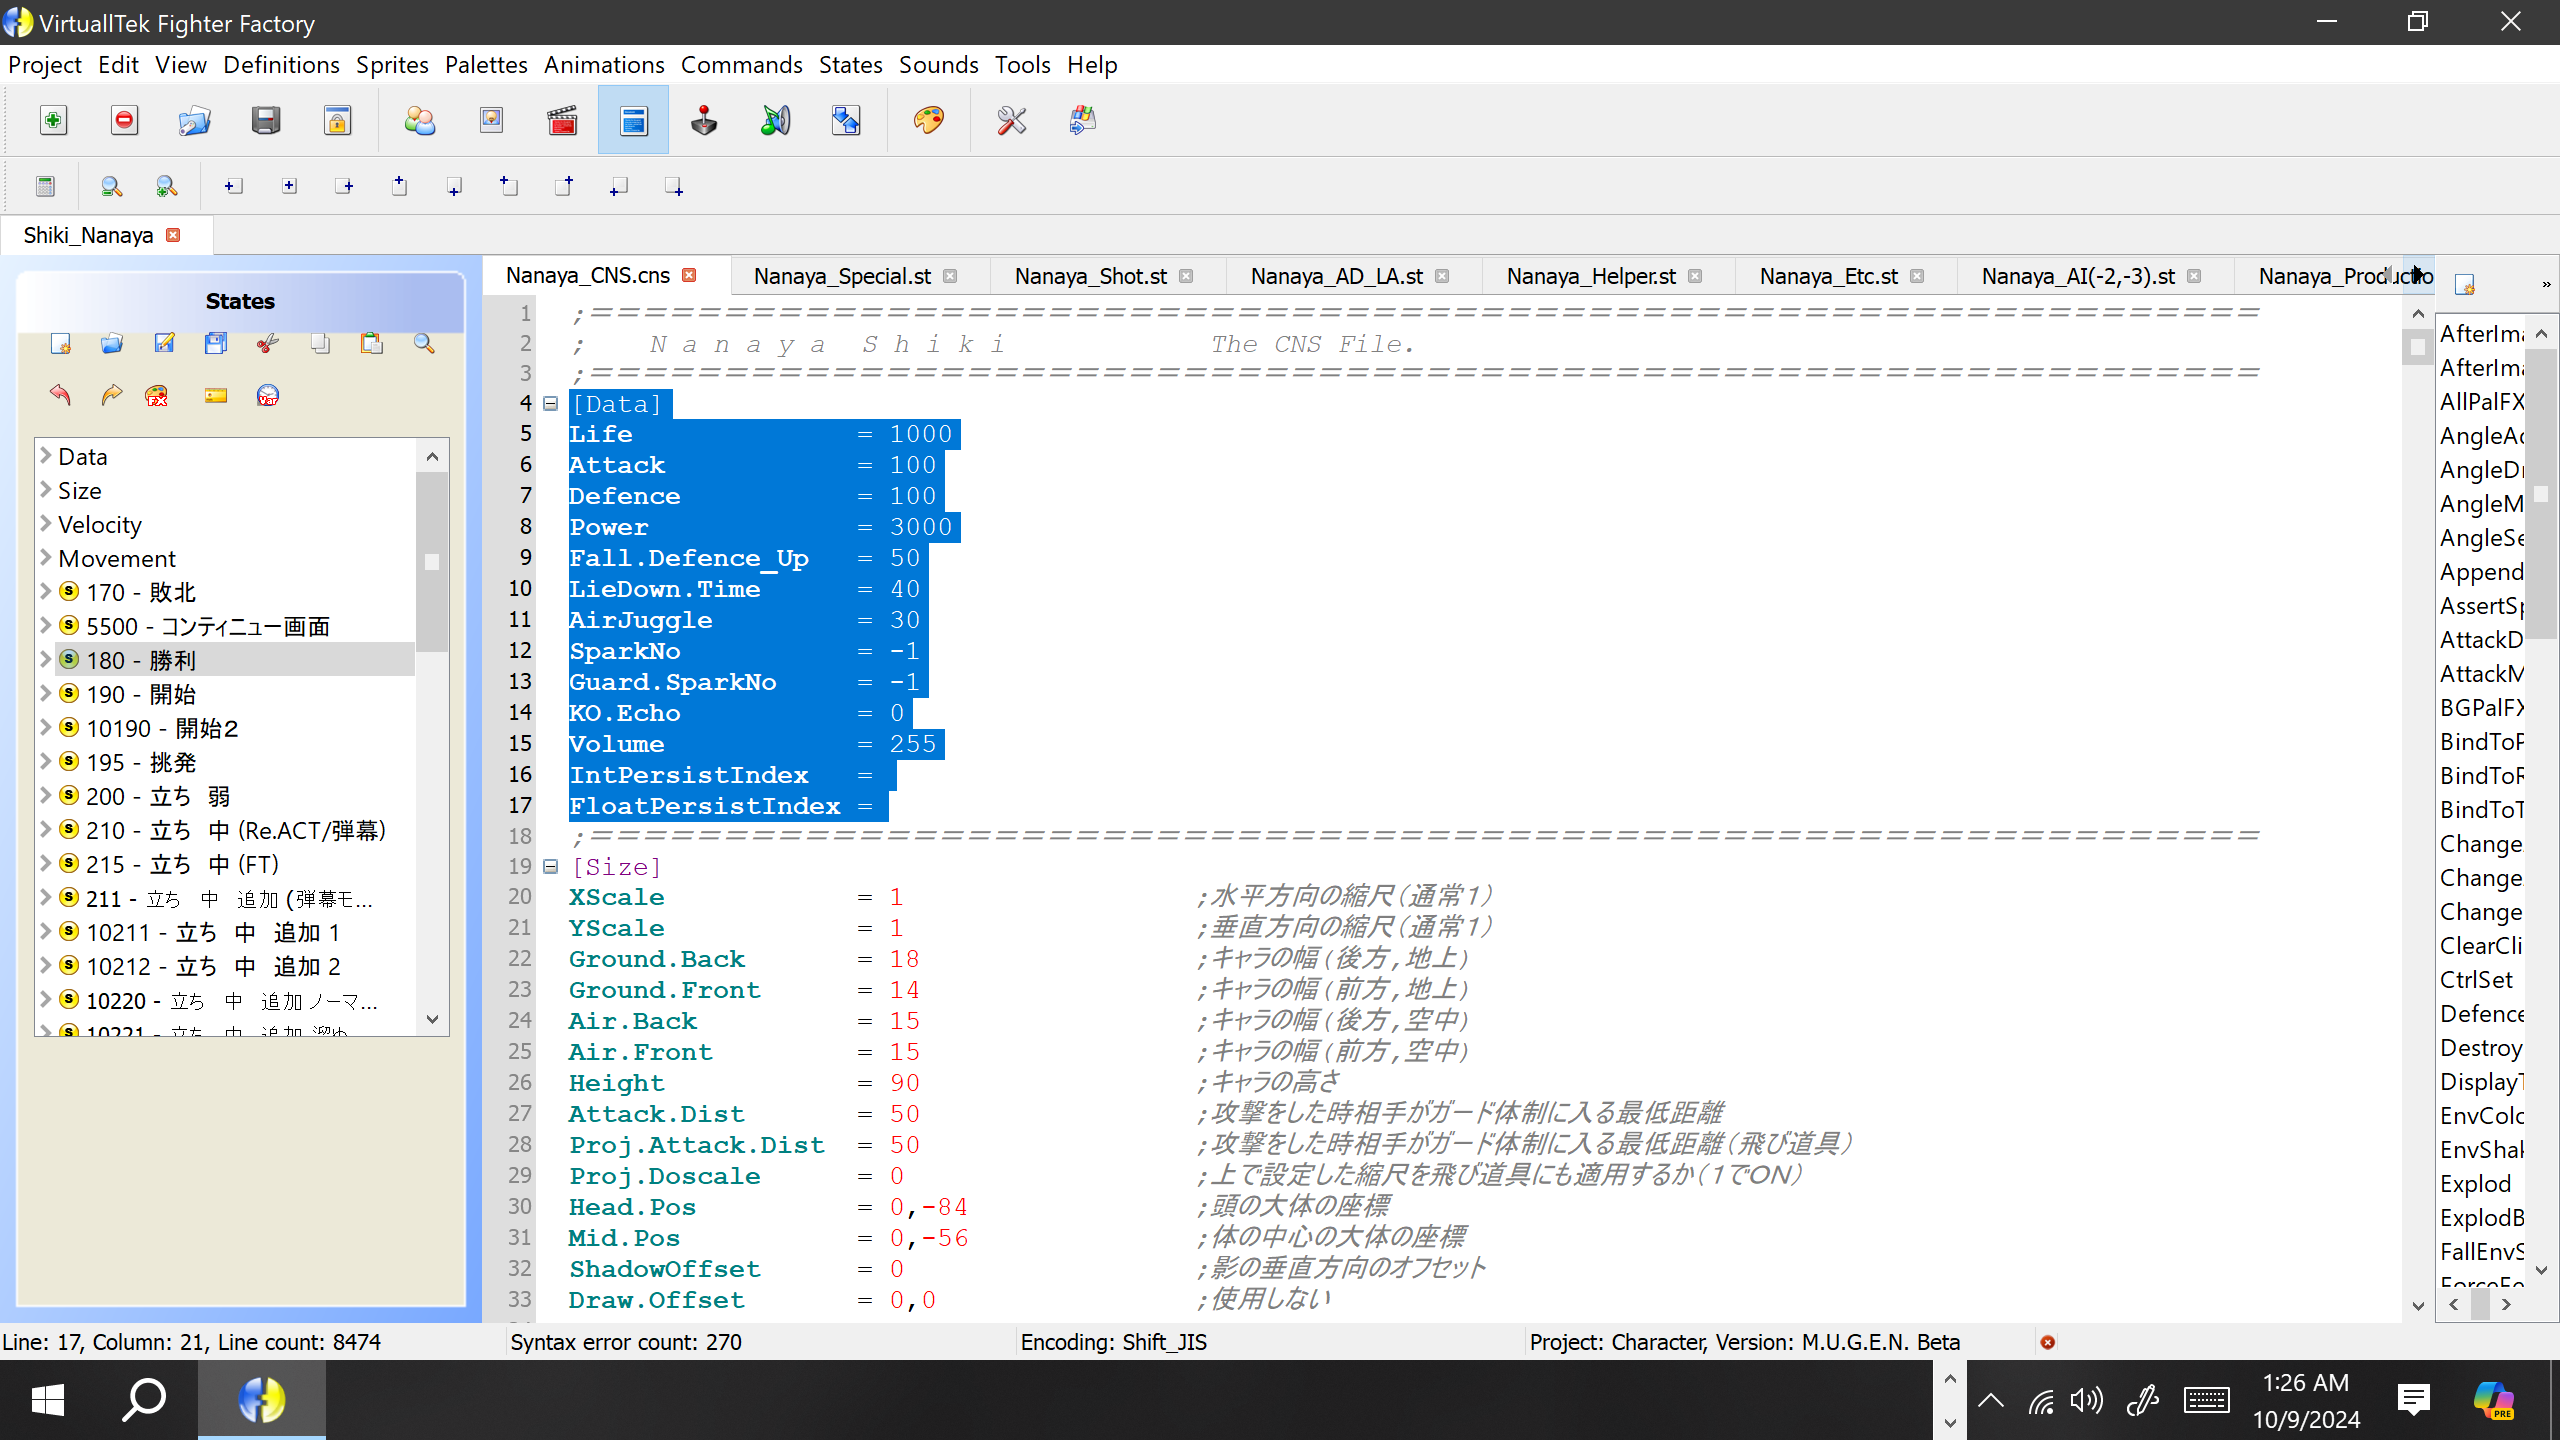The height and width of the screenshot is (1440, 2560).
Task: Expand the Movement tree node
Action: pos(45,558)
